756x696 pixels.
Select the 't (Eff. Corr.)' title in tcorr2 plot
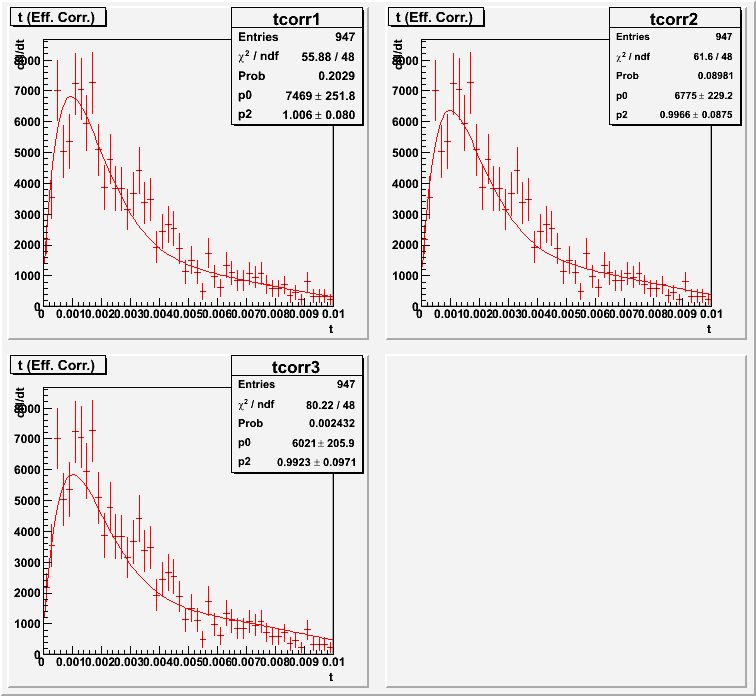[x=436, y=16]
